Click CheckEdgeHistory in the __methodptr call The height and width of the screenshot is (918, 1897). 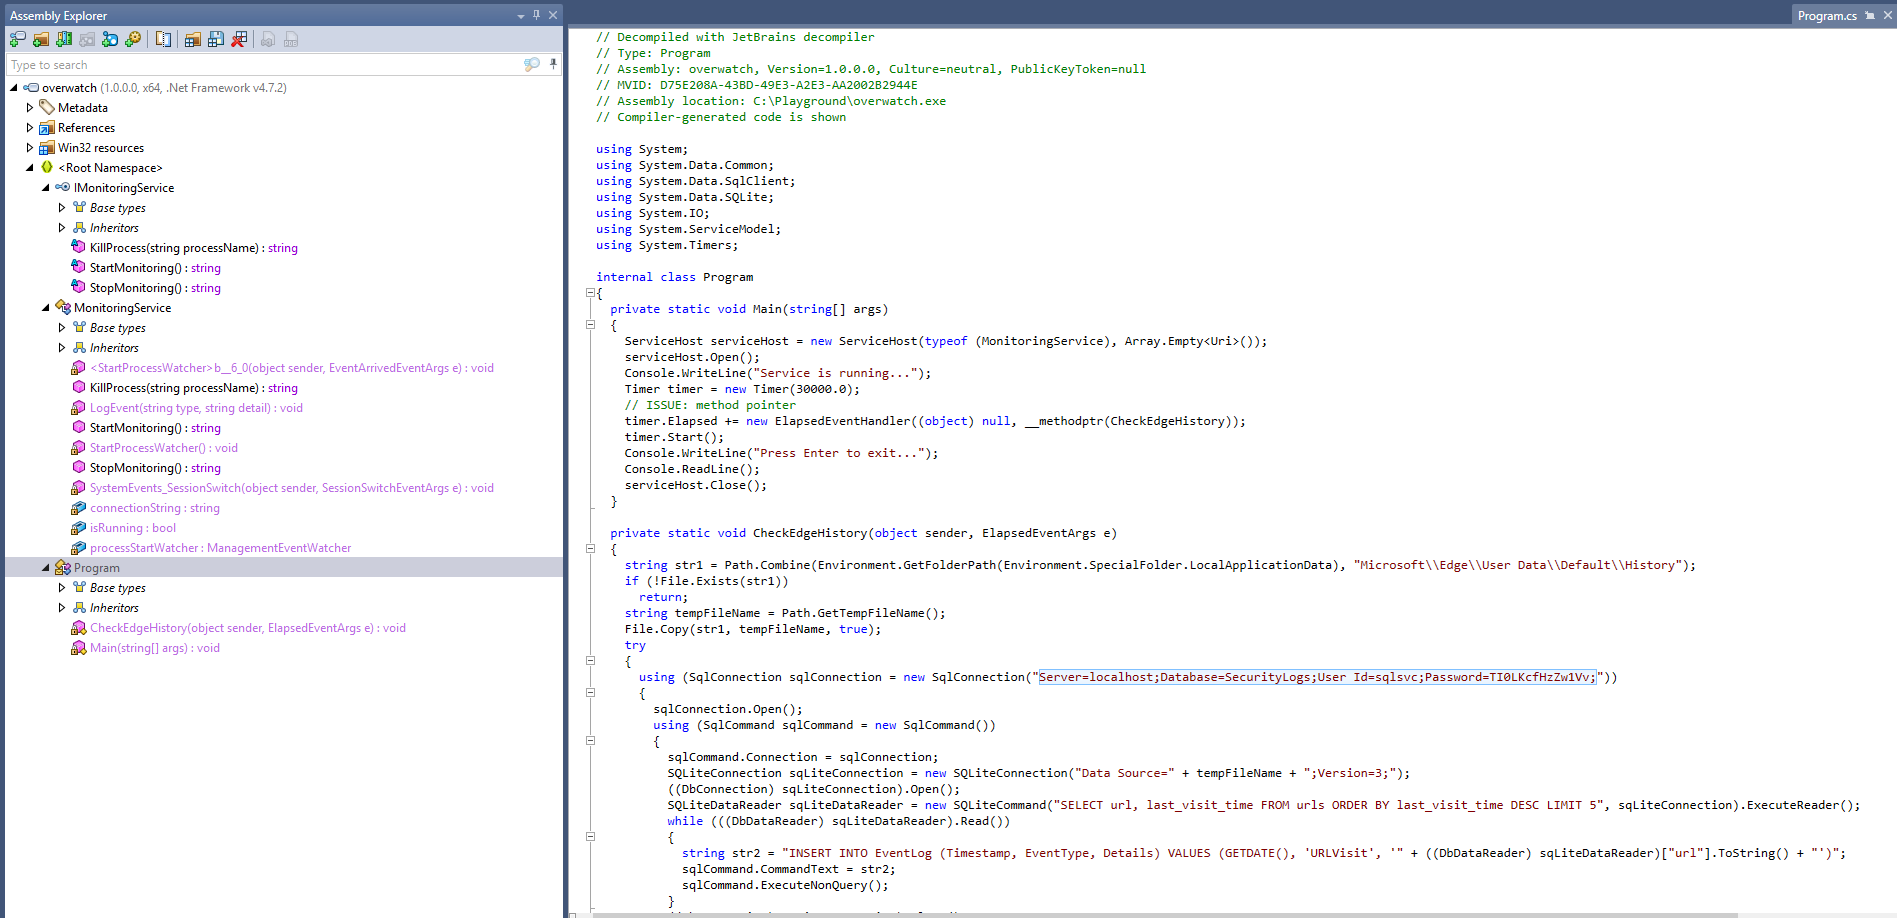1168,421
